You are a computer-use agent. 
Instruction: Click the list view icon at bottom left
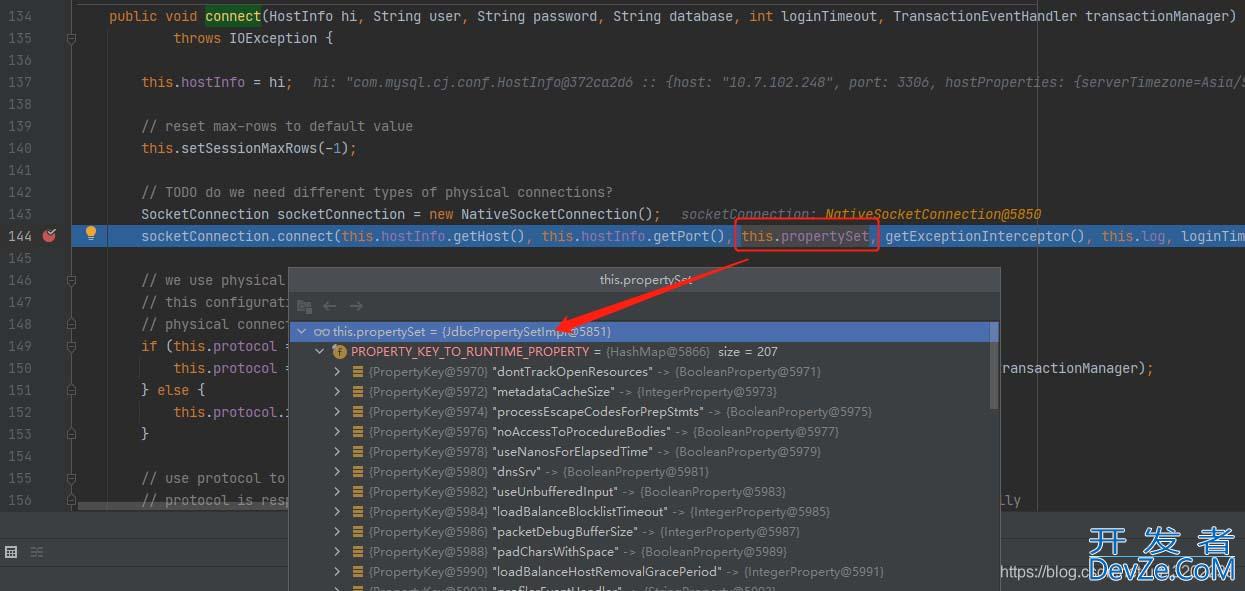[x=37, y=552]
